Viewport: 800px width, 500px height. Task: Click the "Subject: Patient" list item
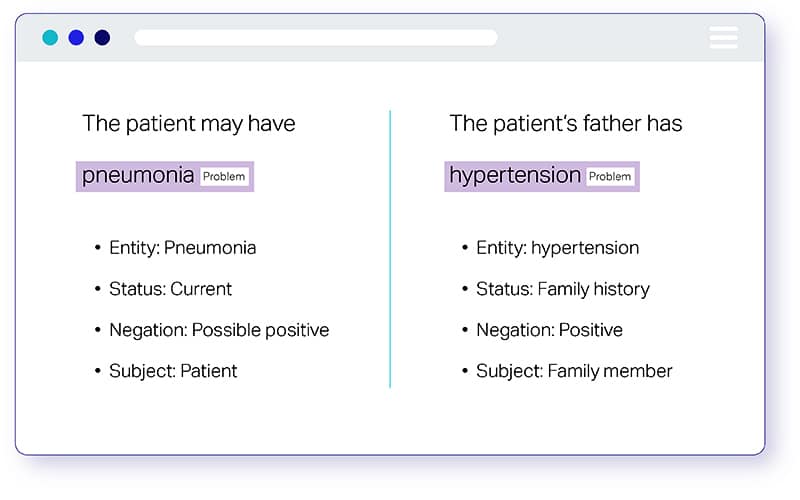pyautogui.click(x=166, y=371)
